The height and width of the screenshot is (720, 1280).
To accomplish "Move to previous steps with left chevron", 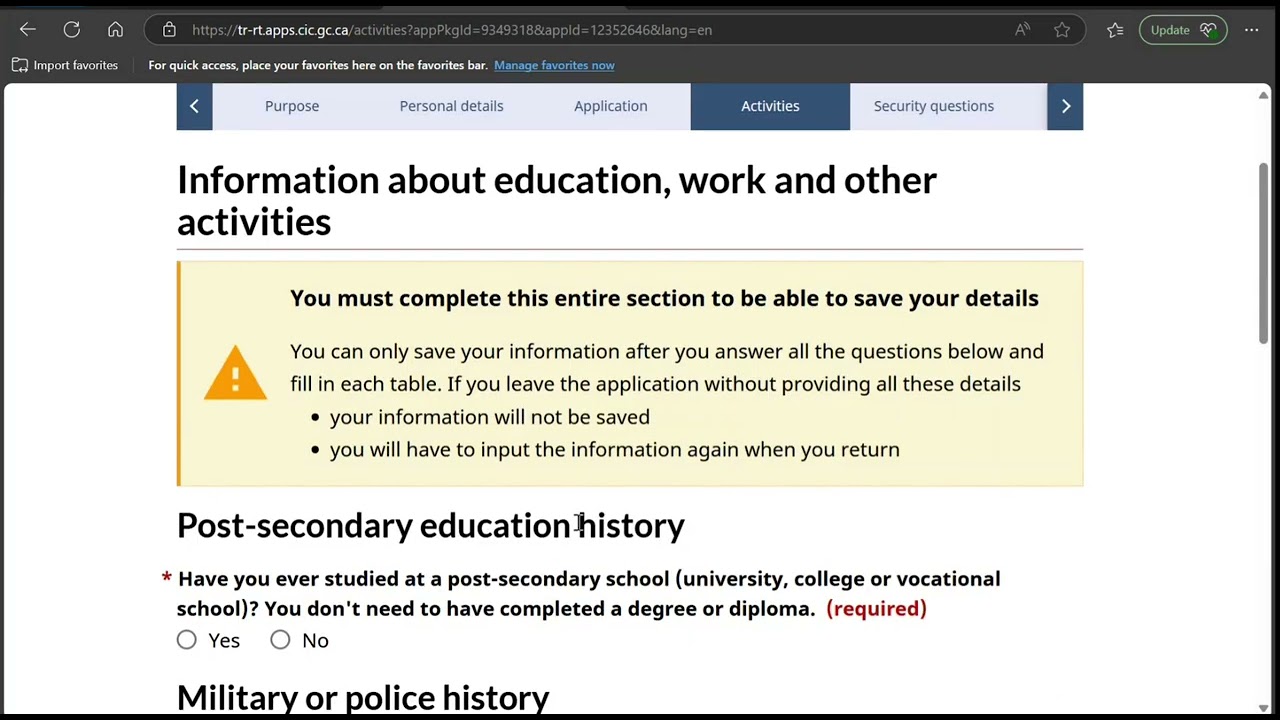I will [194, 106].
